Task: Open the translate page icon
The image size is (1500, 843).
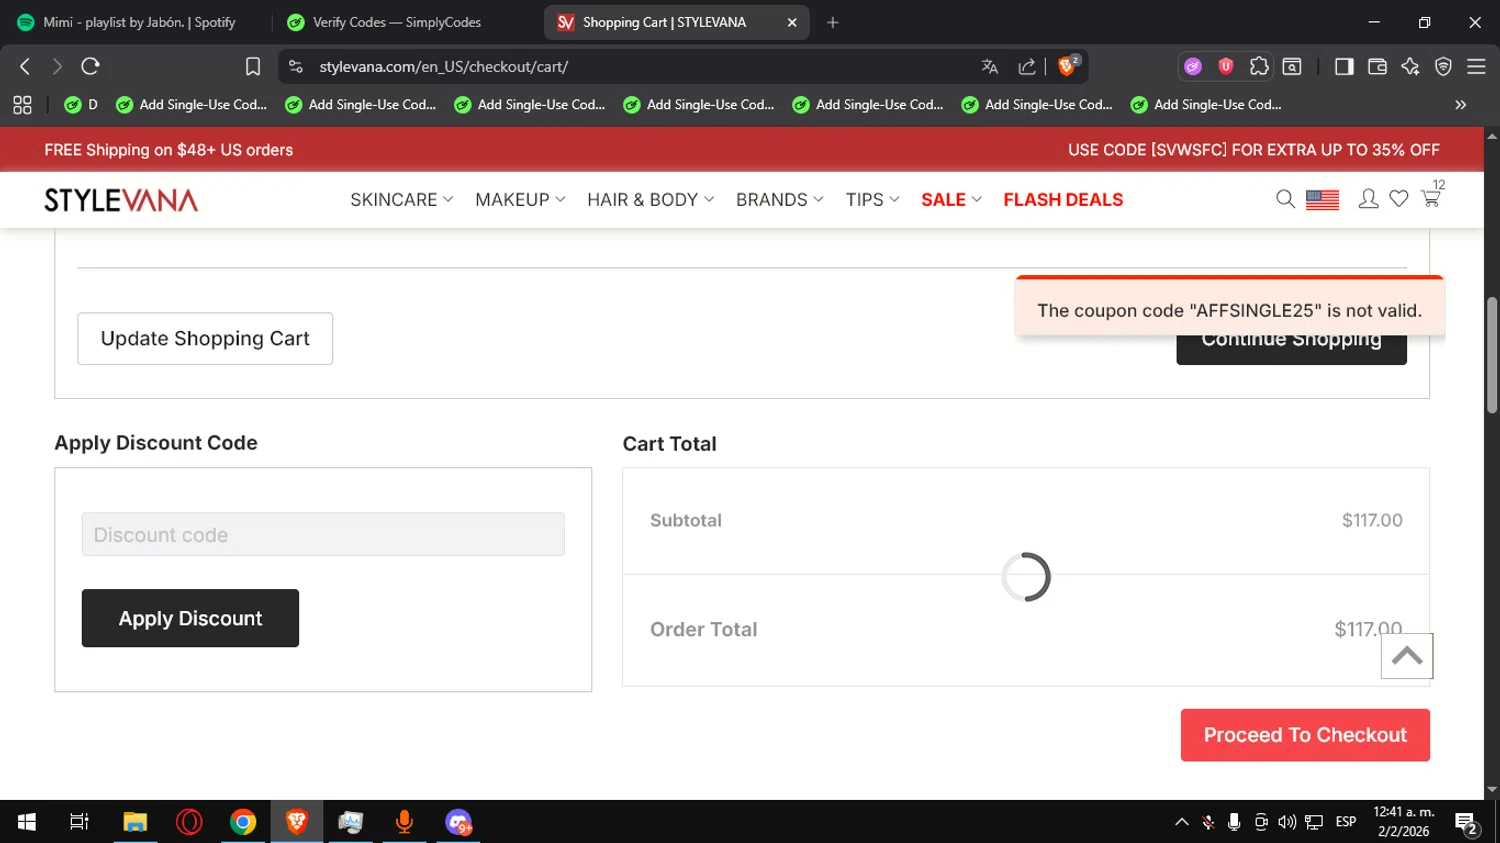Action: click(x=990, y=66)
